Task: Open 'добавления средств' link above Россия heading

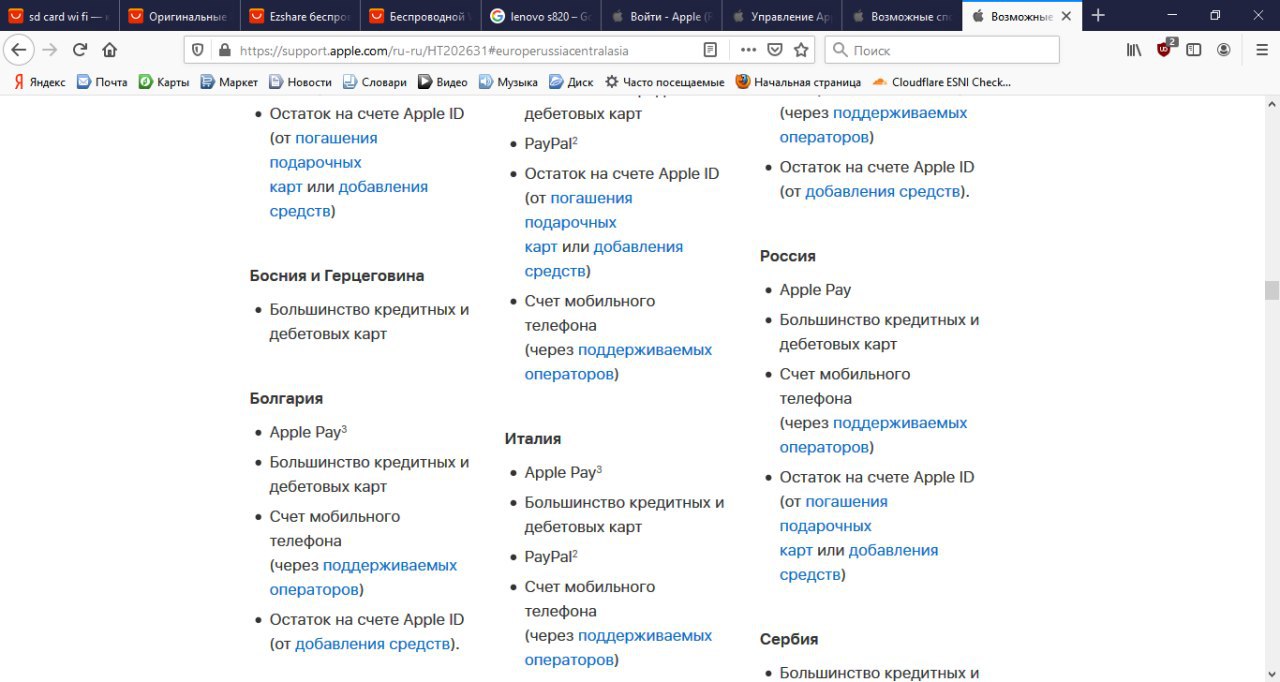Action: (x=882, y=192)
